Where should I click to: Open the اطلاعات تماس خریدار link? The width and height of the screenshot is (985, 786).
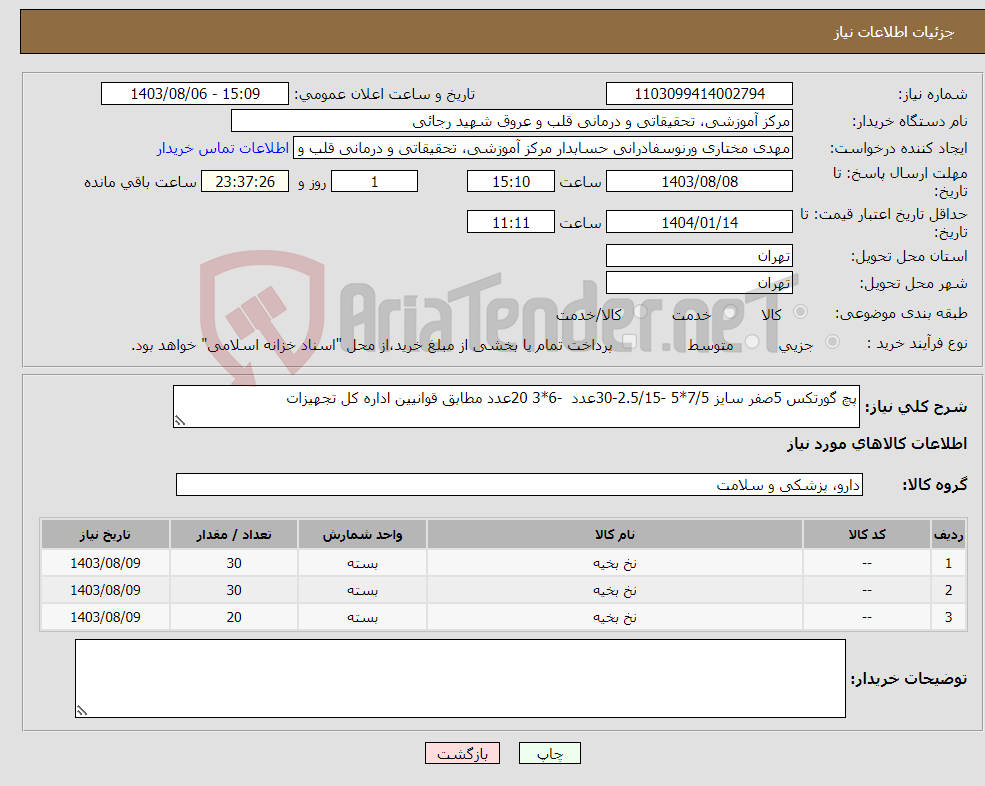coord(223,148)
